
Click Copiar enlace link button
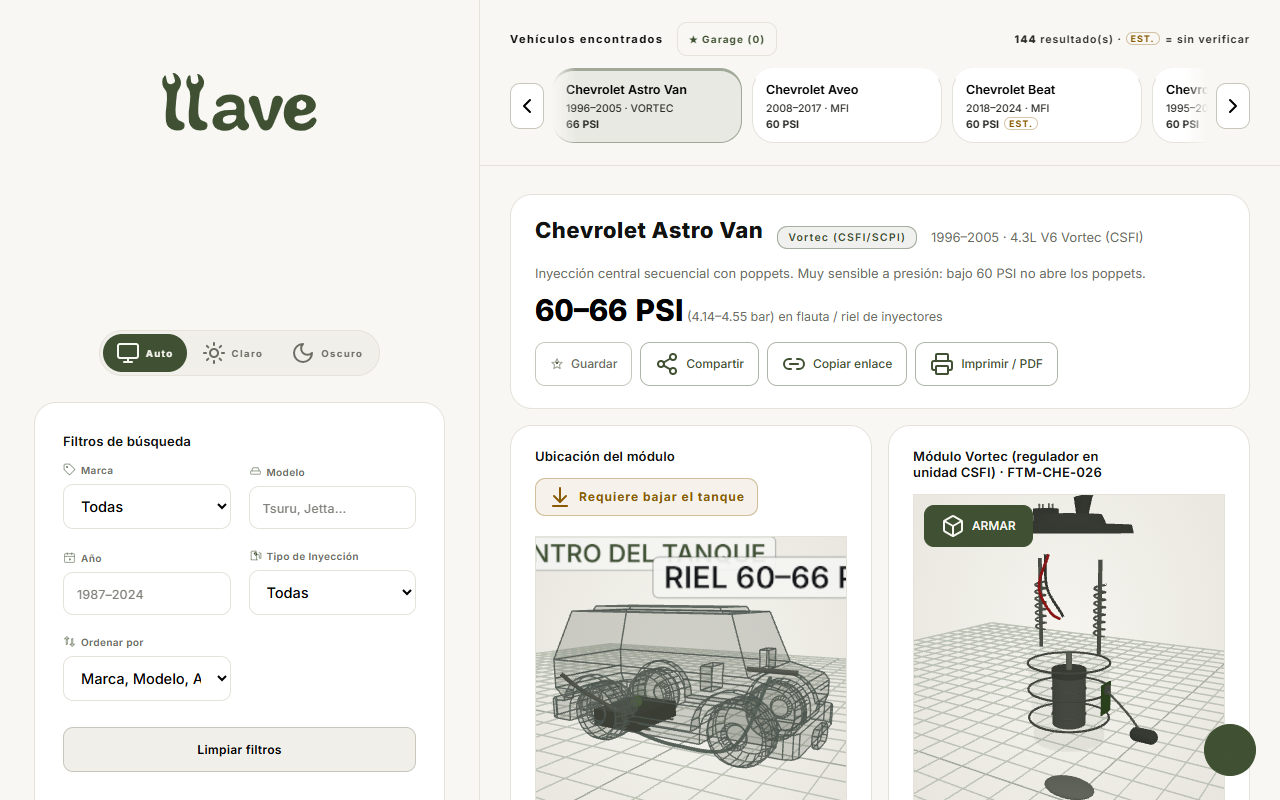click(837, 364)
